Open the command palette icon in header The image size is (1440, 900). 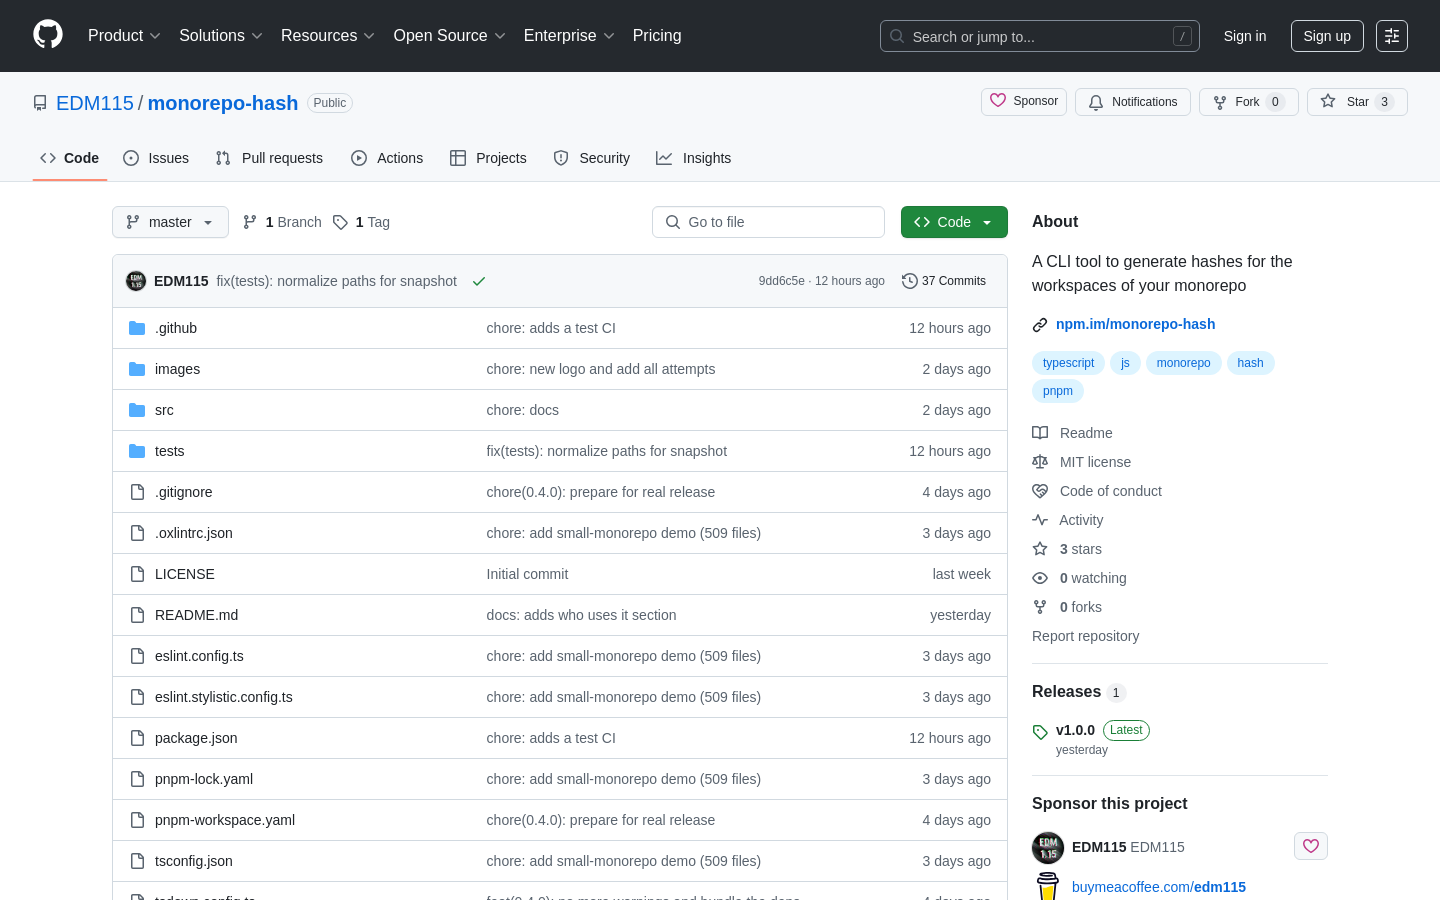(1392, 36)
